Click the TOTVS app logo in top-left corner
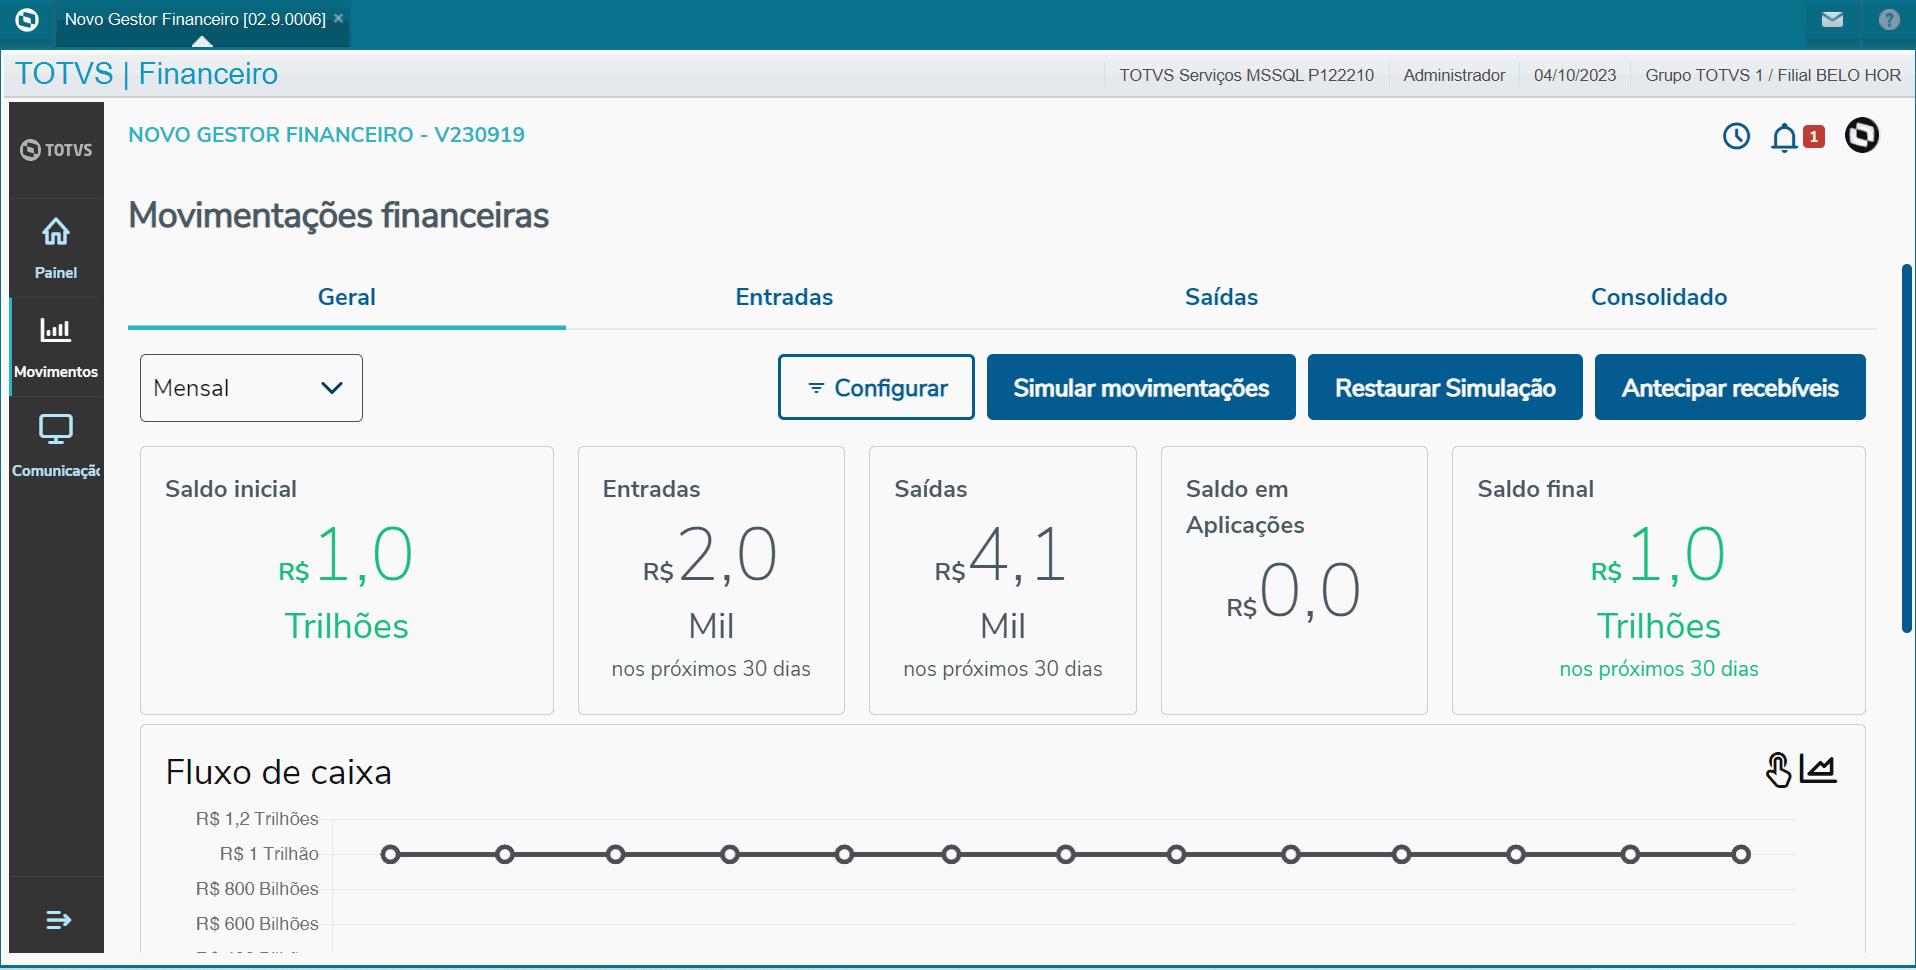This screenshot has width=1916, height=970. click(x=27, y=19)
